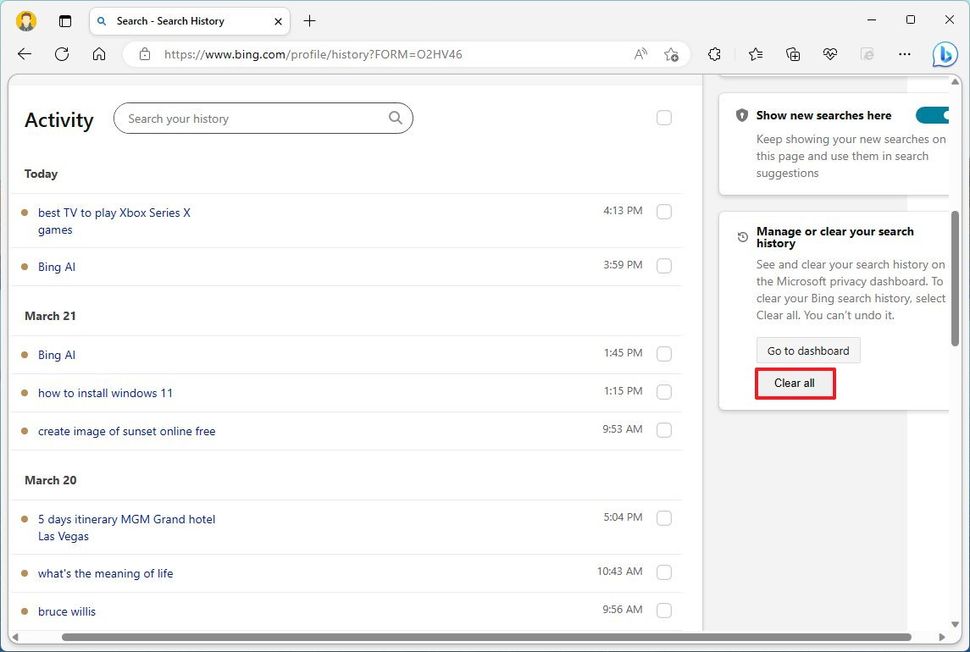The height and width of the screenshot is (652, 970).
Task: Open a new browser tab
Action: [309, 20]
